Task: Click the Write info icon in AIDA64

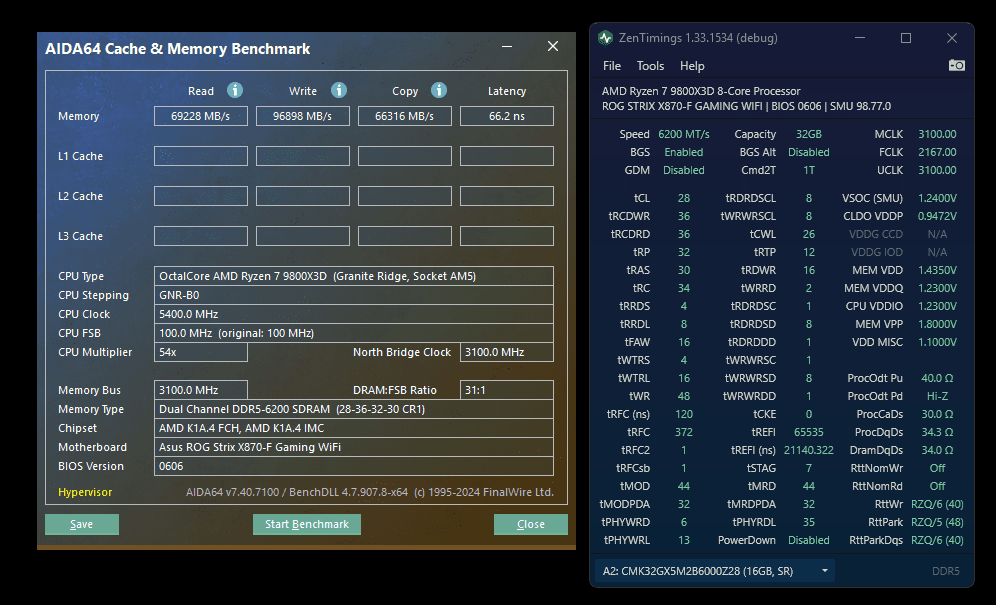Action: click(339, 90)
